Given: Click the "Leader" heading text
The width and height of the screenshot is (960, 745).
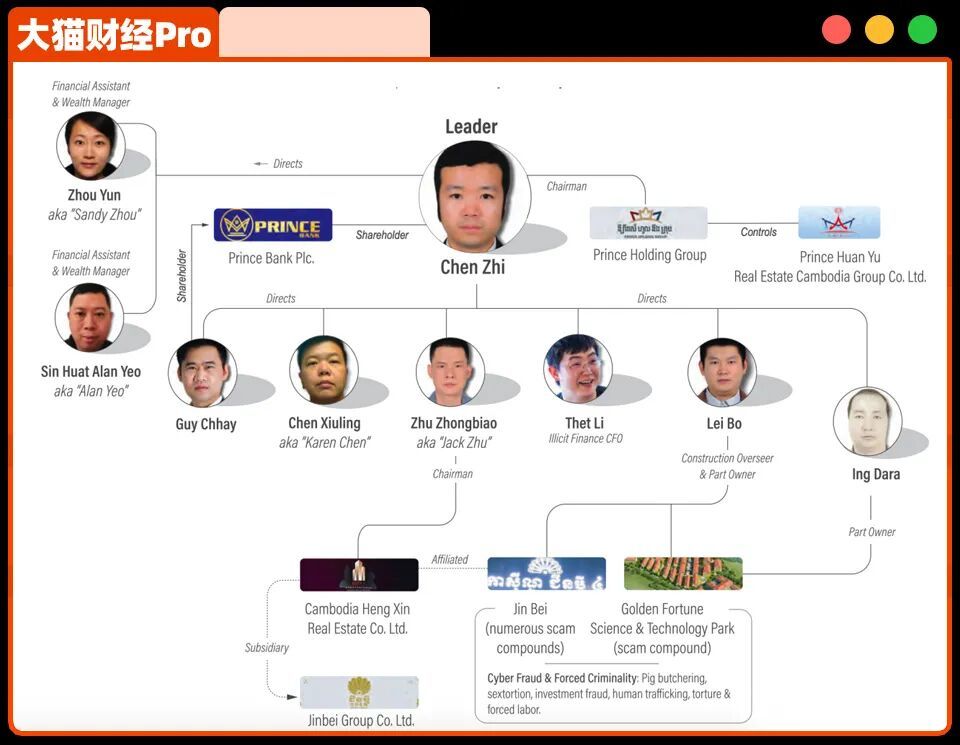Looking at the screenshot, I should tap(471, 127).
